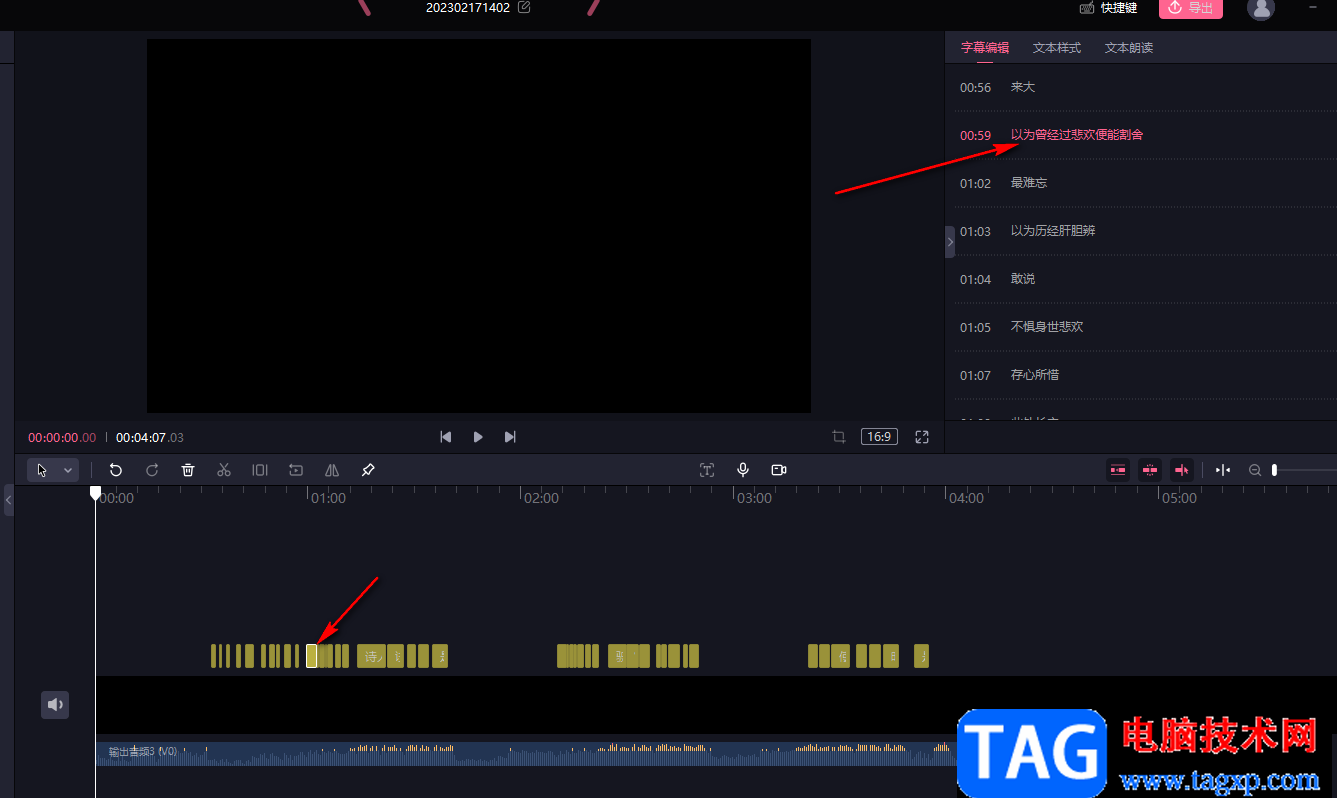
Task: Collapse the right subtitle panel arrow
Action: pyautogui.click(x=950, y=242)
